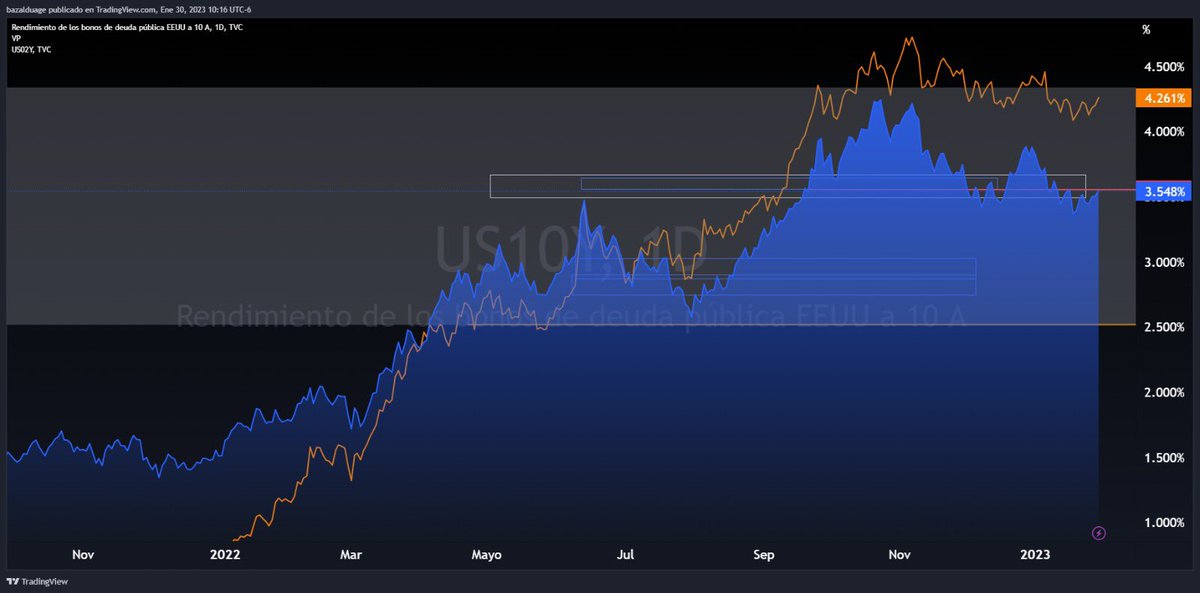Click the Jul label on time axis
Viewport: 1200px width, 593px height.
(x=627, y=554)
